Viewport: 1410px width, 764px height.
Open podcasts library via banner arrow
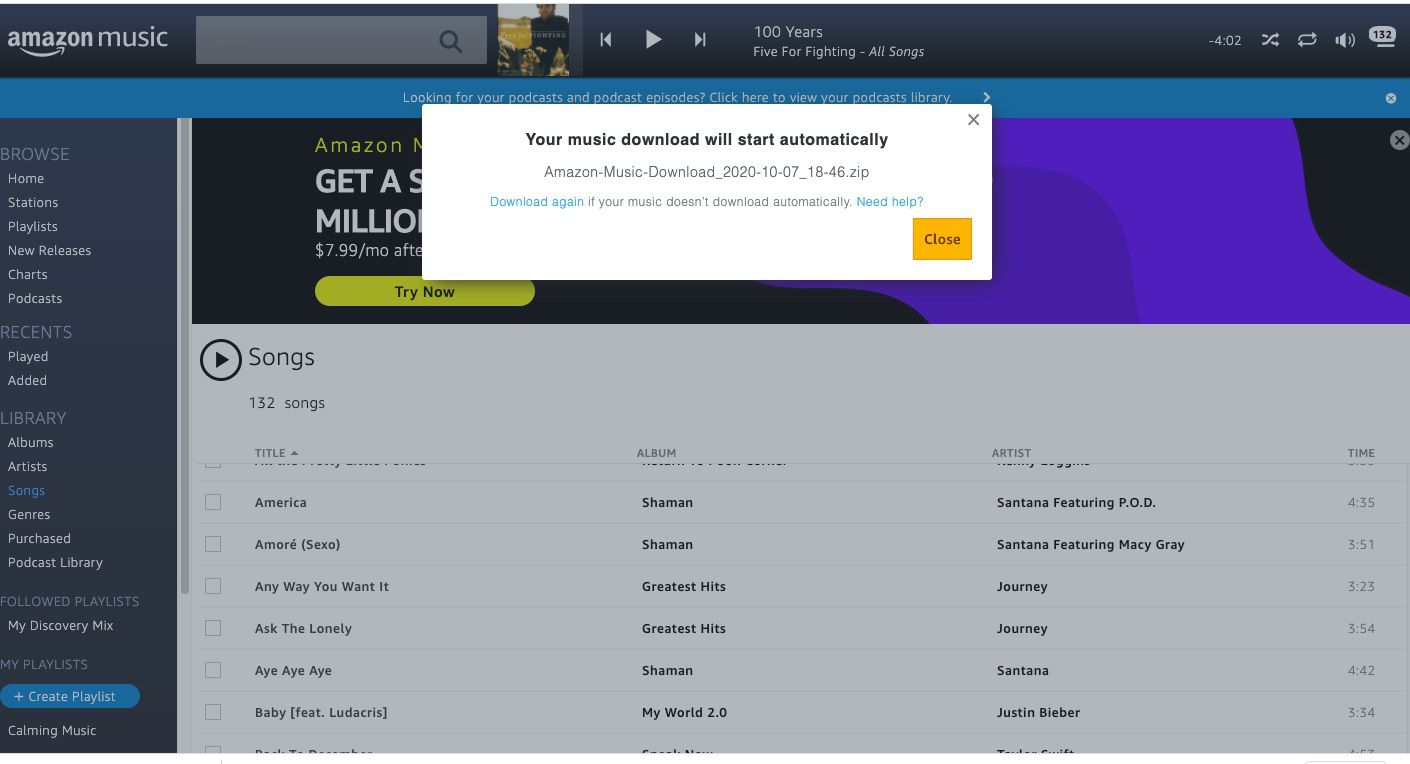click(x=986, y=97)
